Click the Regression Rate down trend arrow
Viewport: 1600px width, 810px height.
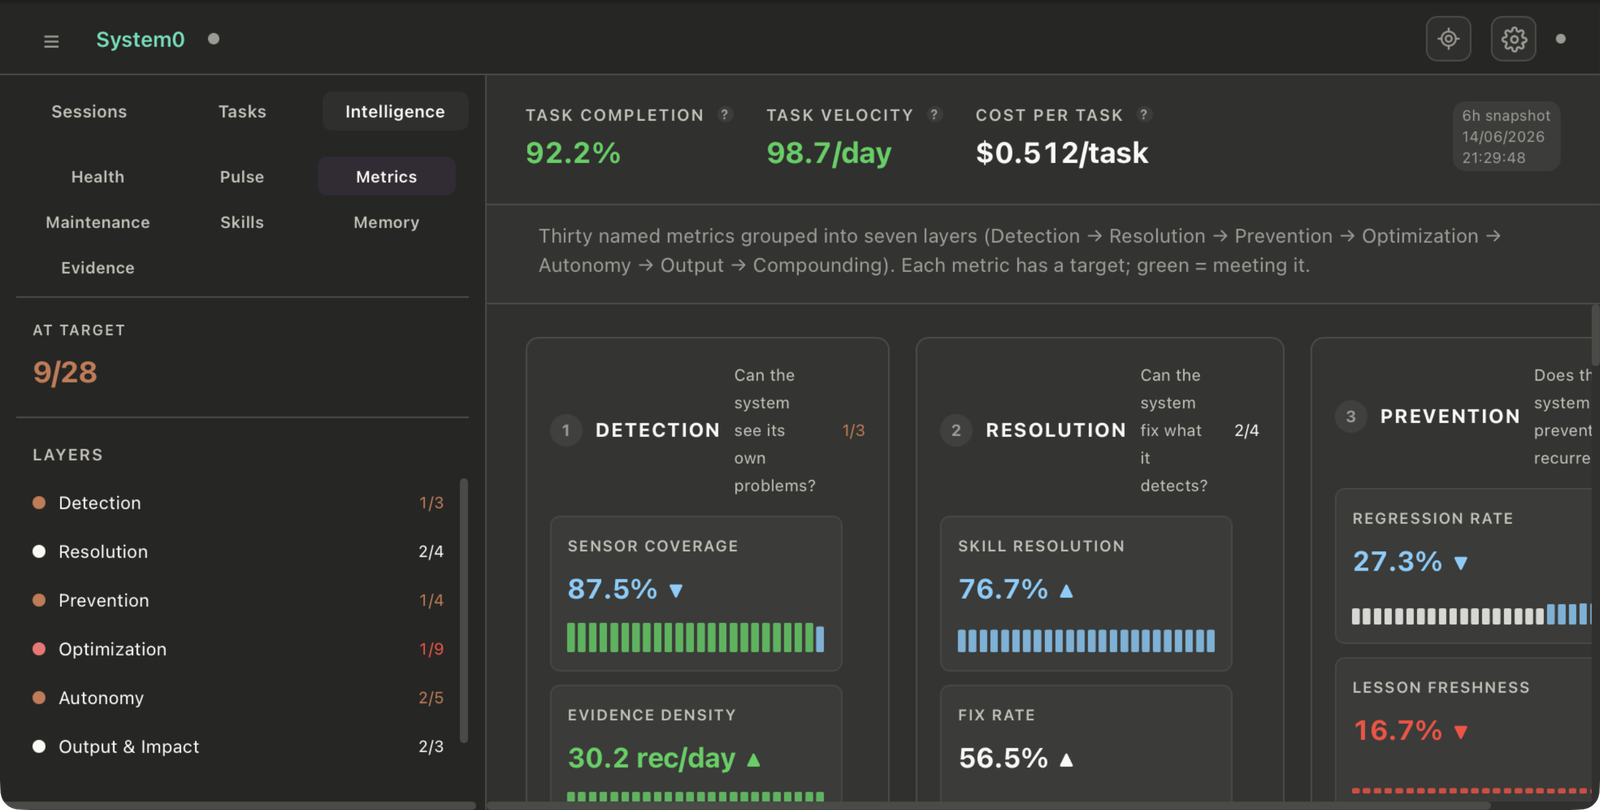click(1461, 563)
